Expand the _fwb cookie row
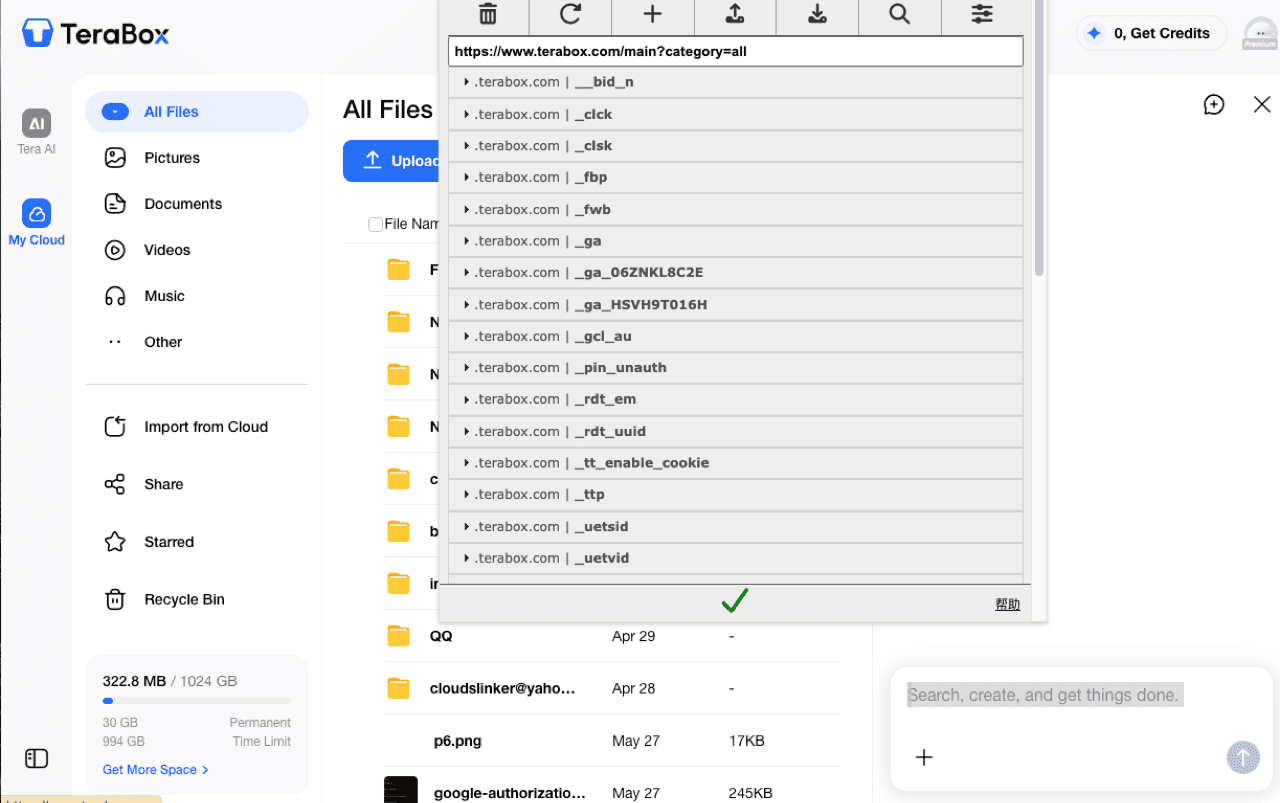1280x803 pixels. pos(735,209)
